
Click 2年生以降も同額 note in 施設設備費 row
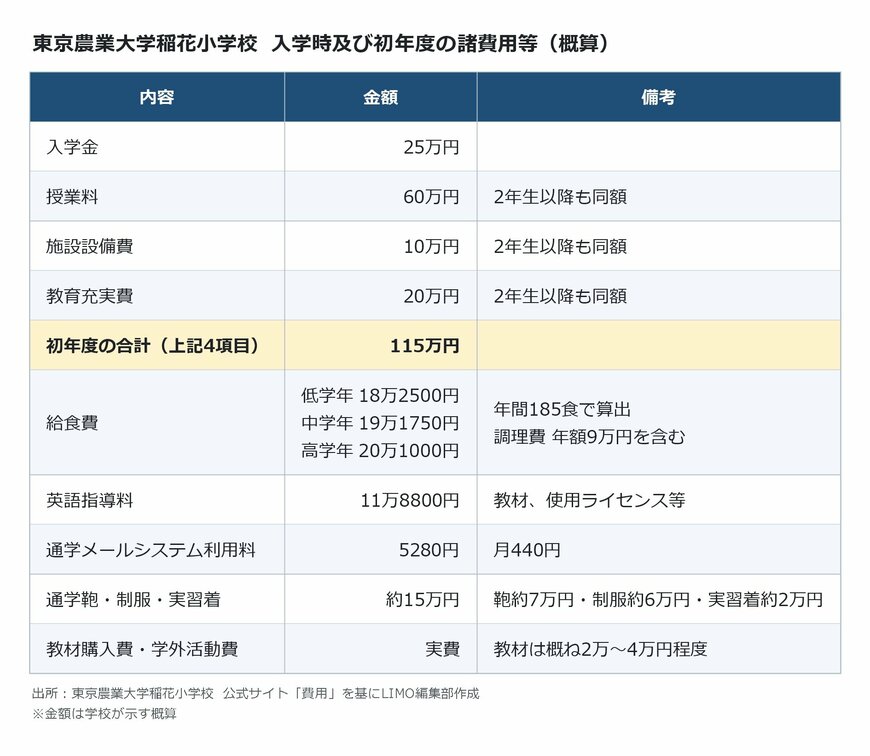click(560, 246)
